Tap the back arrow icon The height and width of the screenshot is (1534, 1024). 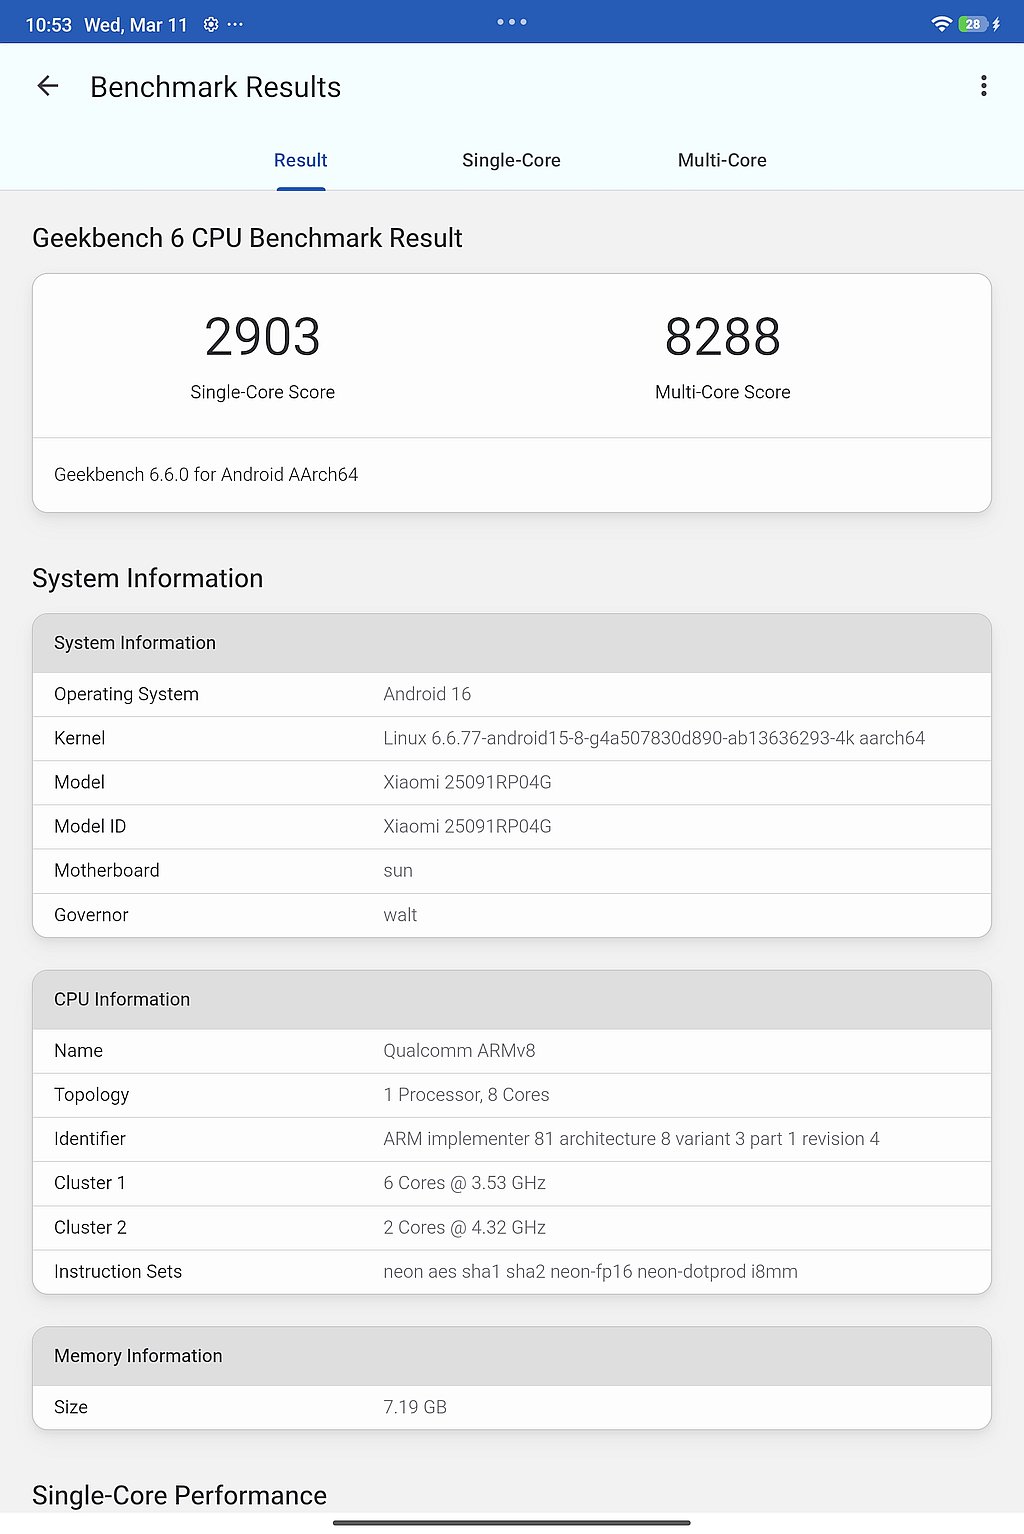47,86
